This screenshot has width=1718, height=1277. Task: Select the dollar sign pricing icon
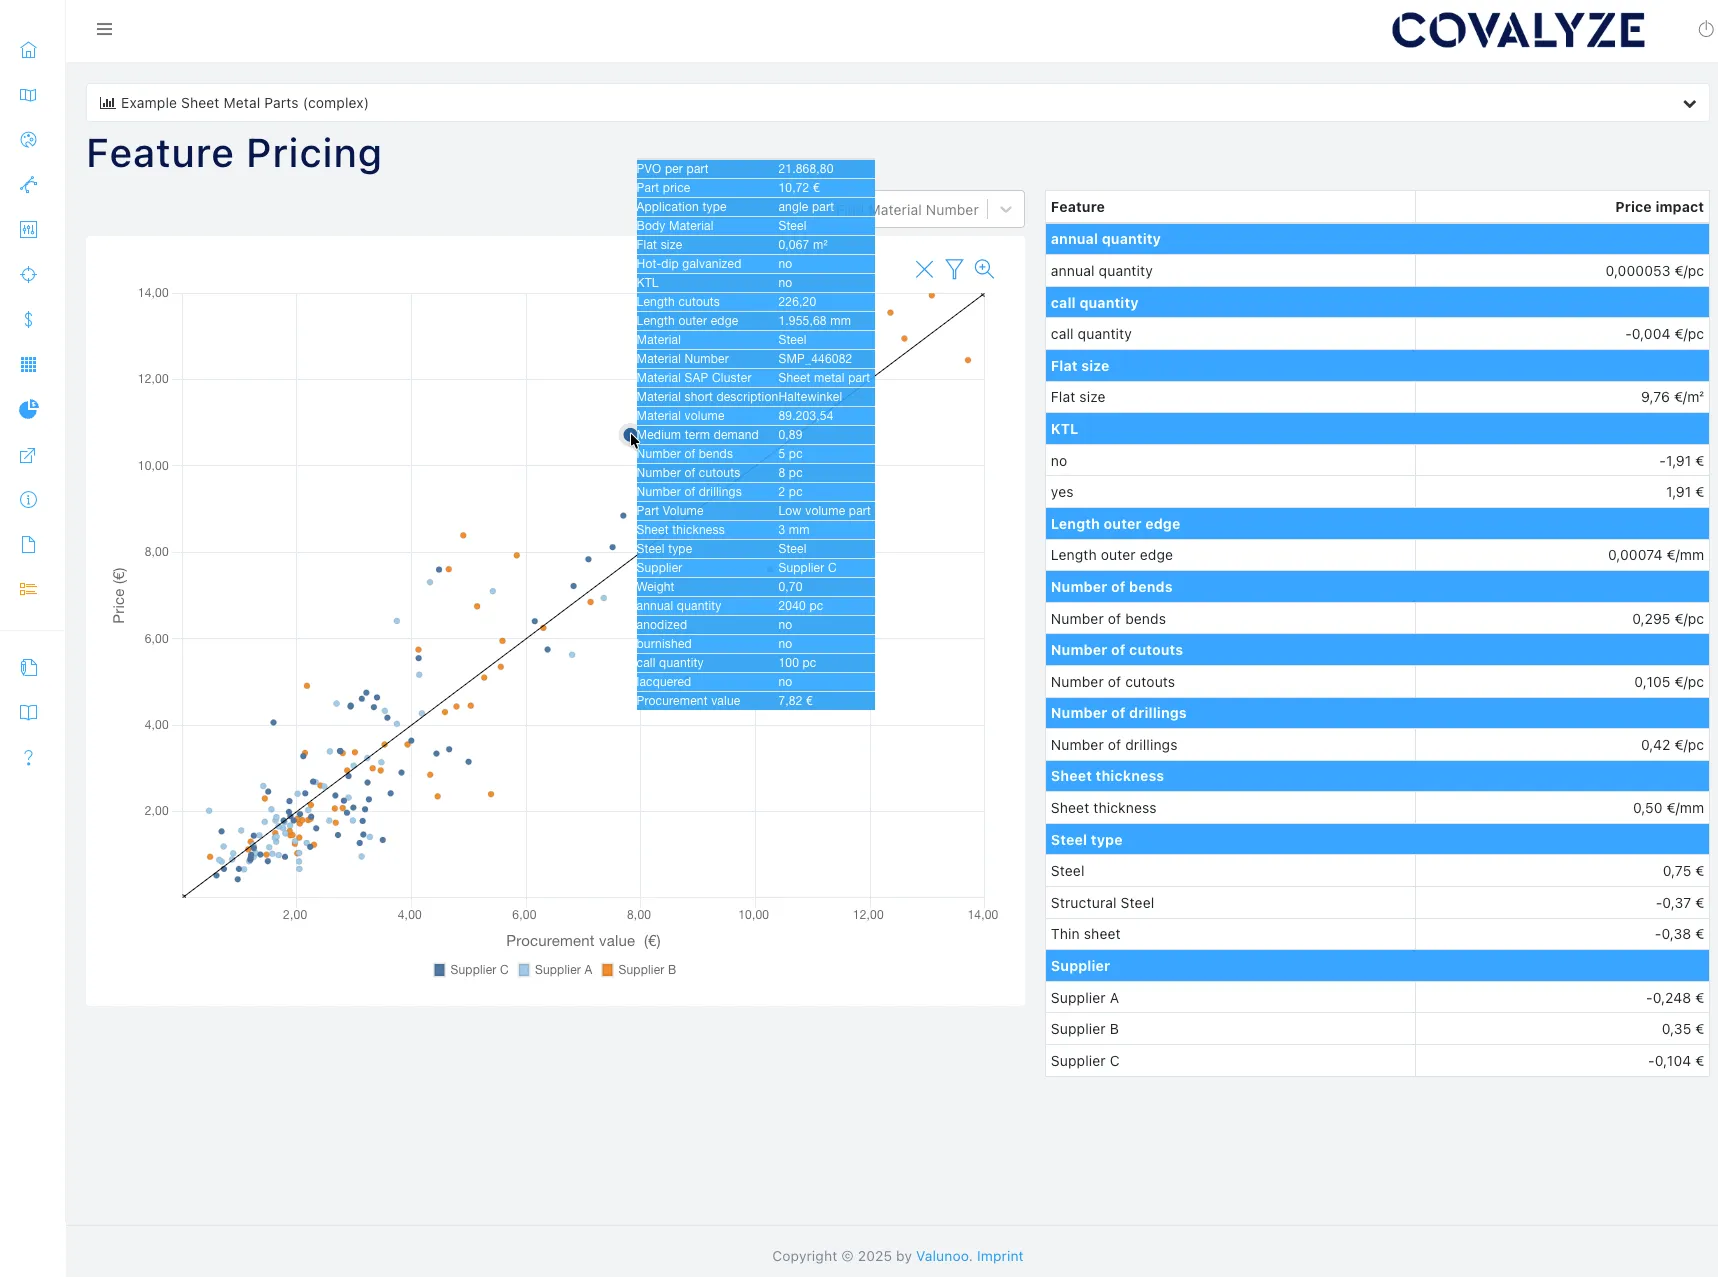pyautogui.click(x=28, y=320)
